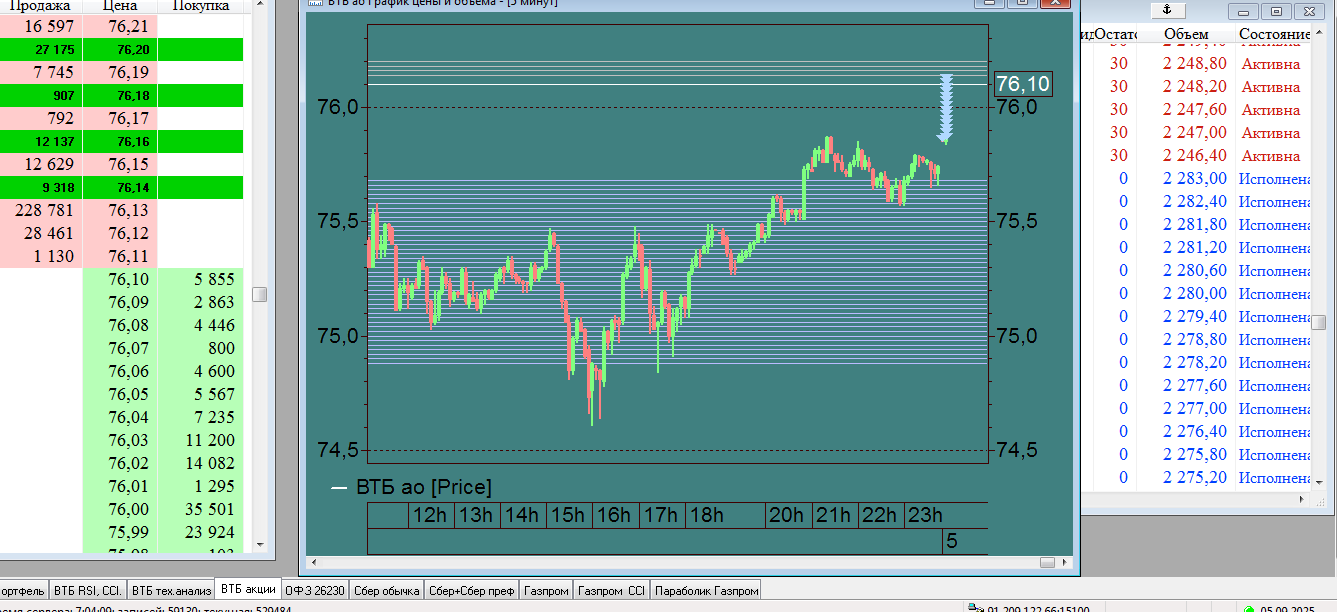Click the order book scroll-down arrow
The image size is (1337, 612).
260,546
